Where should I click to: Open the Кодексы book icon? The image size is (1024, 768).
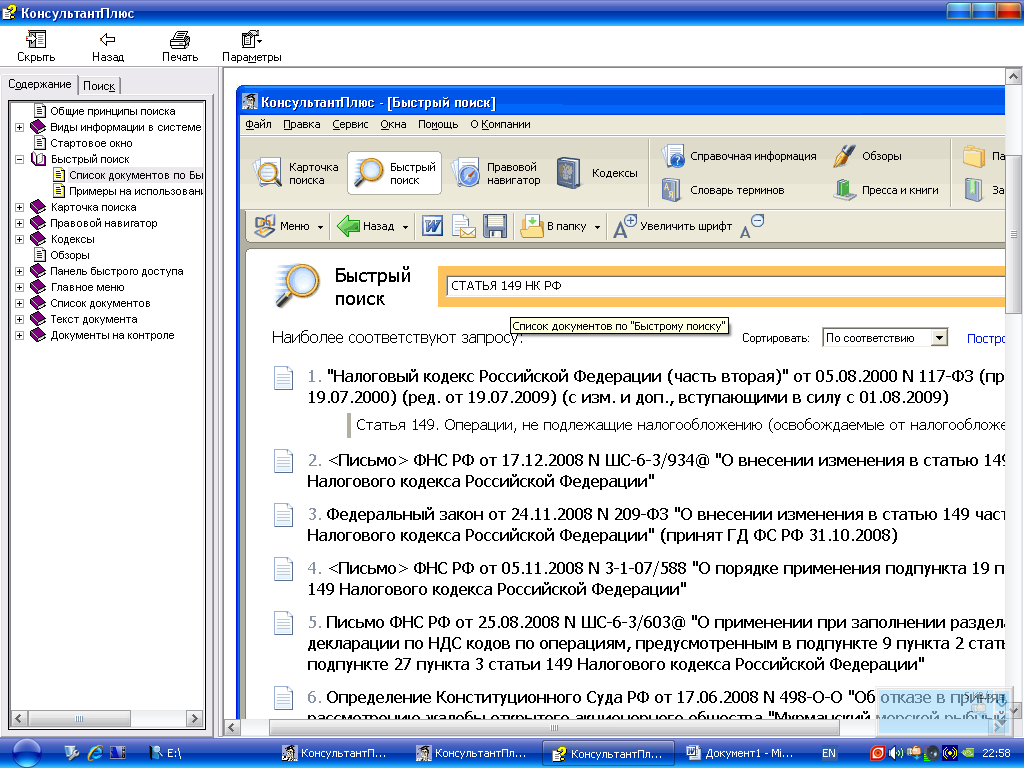pos(568,173)
